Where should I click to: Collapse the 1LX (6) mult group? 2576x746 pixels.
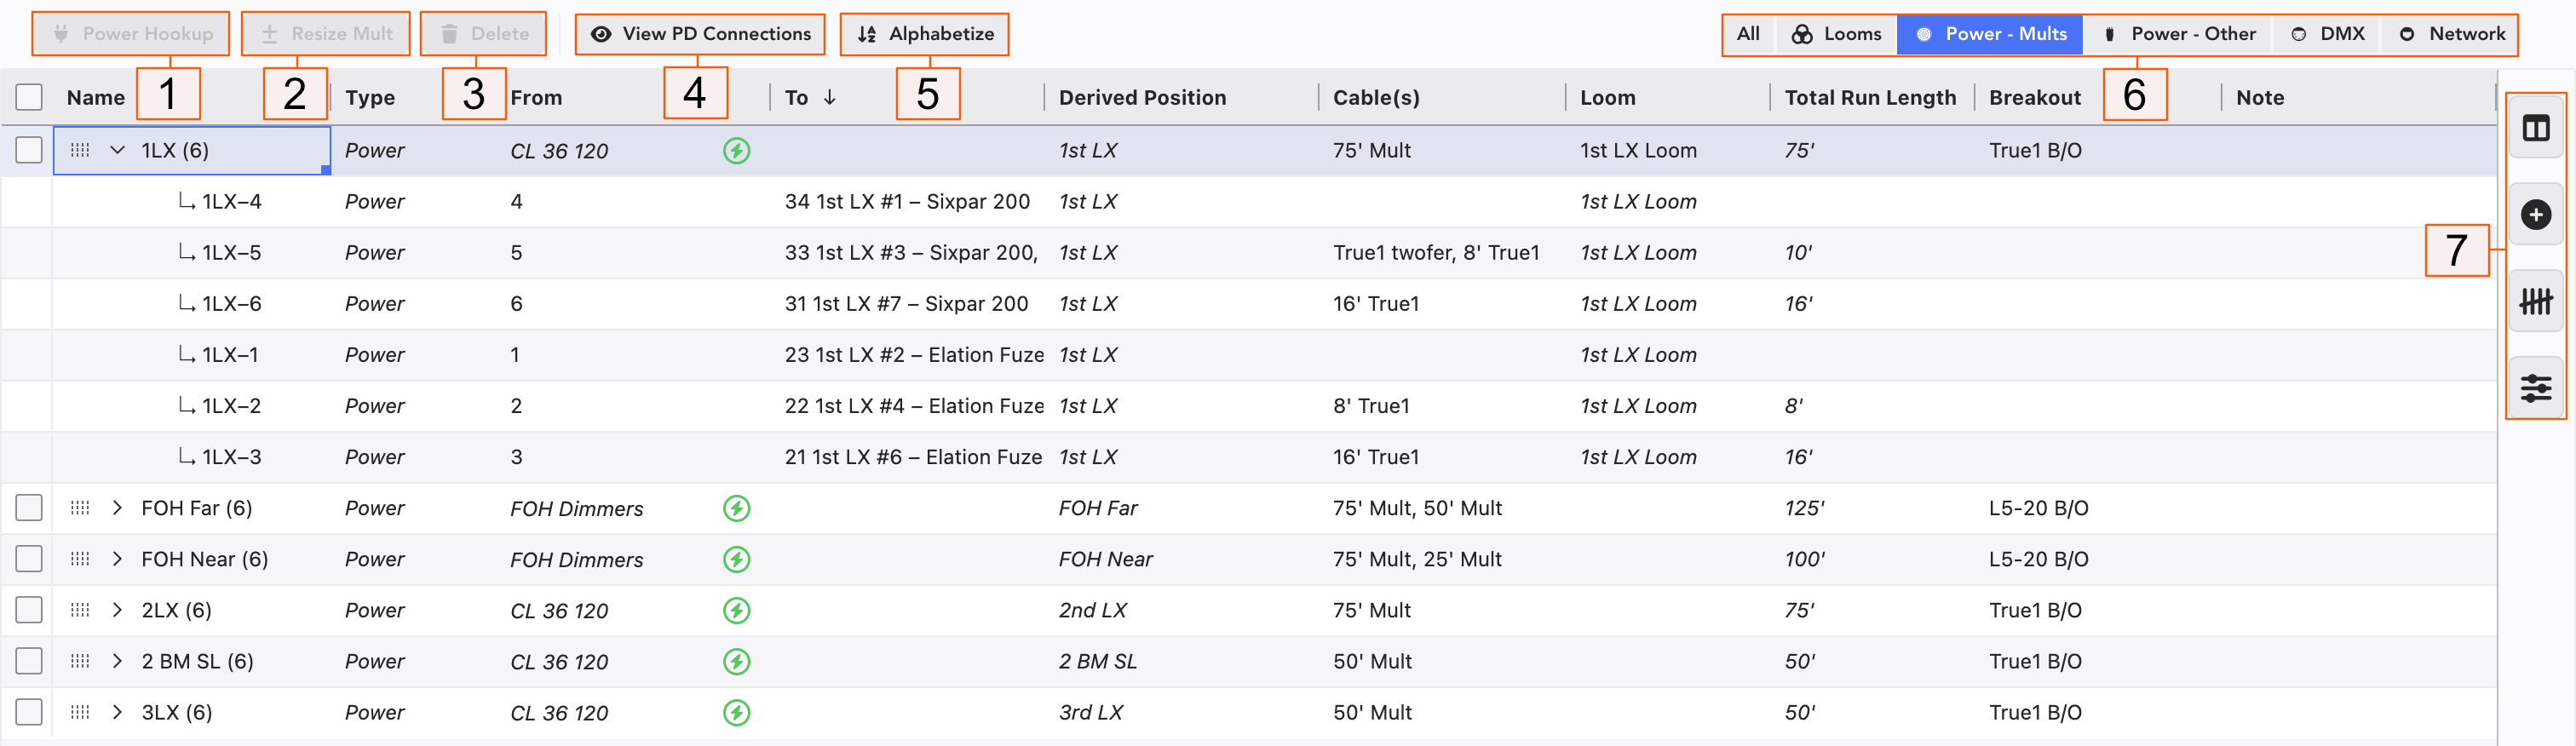tap(117, 150)
